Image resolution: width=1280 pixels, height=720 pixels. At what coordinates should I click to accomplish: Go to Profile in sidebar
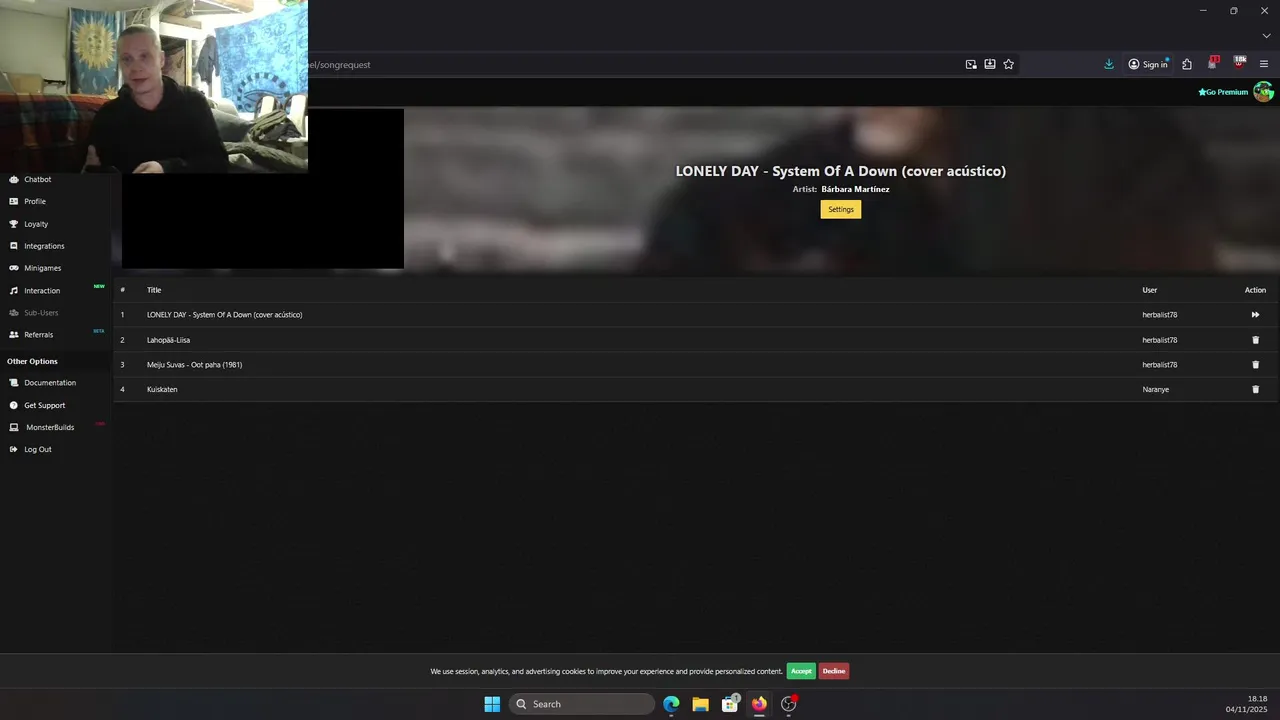(34, 201)
